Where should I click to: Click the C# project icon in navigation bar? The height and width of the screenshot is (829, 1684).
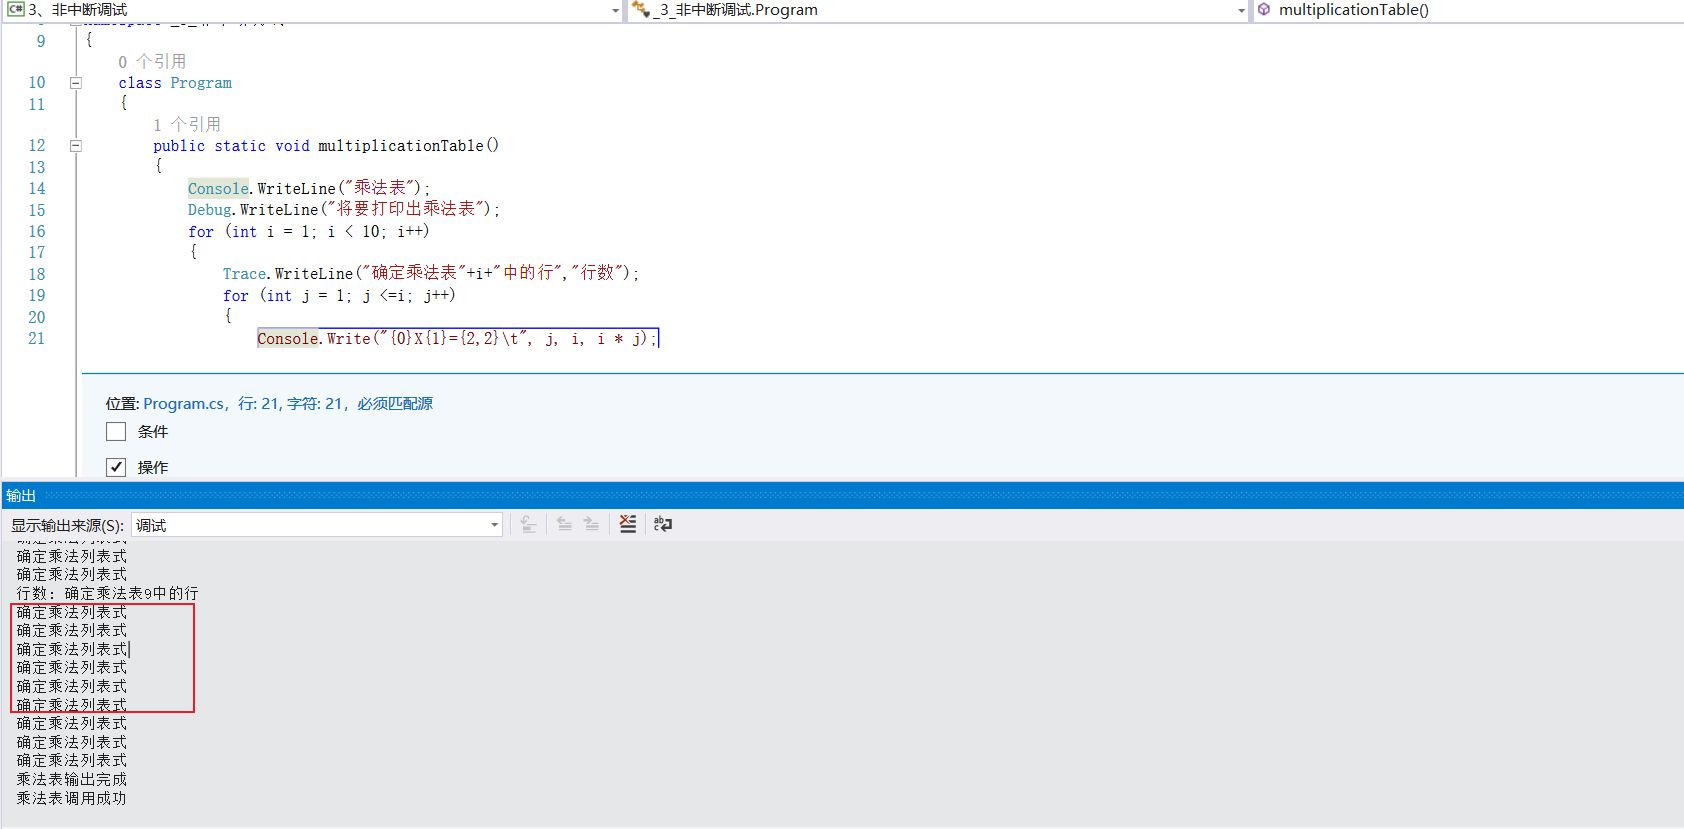15,9
